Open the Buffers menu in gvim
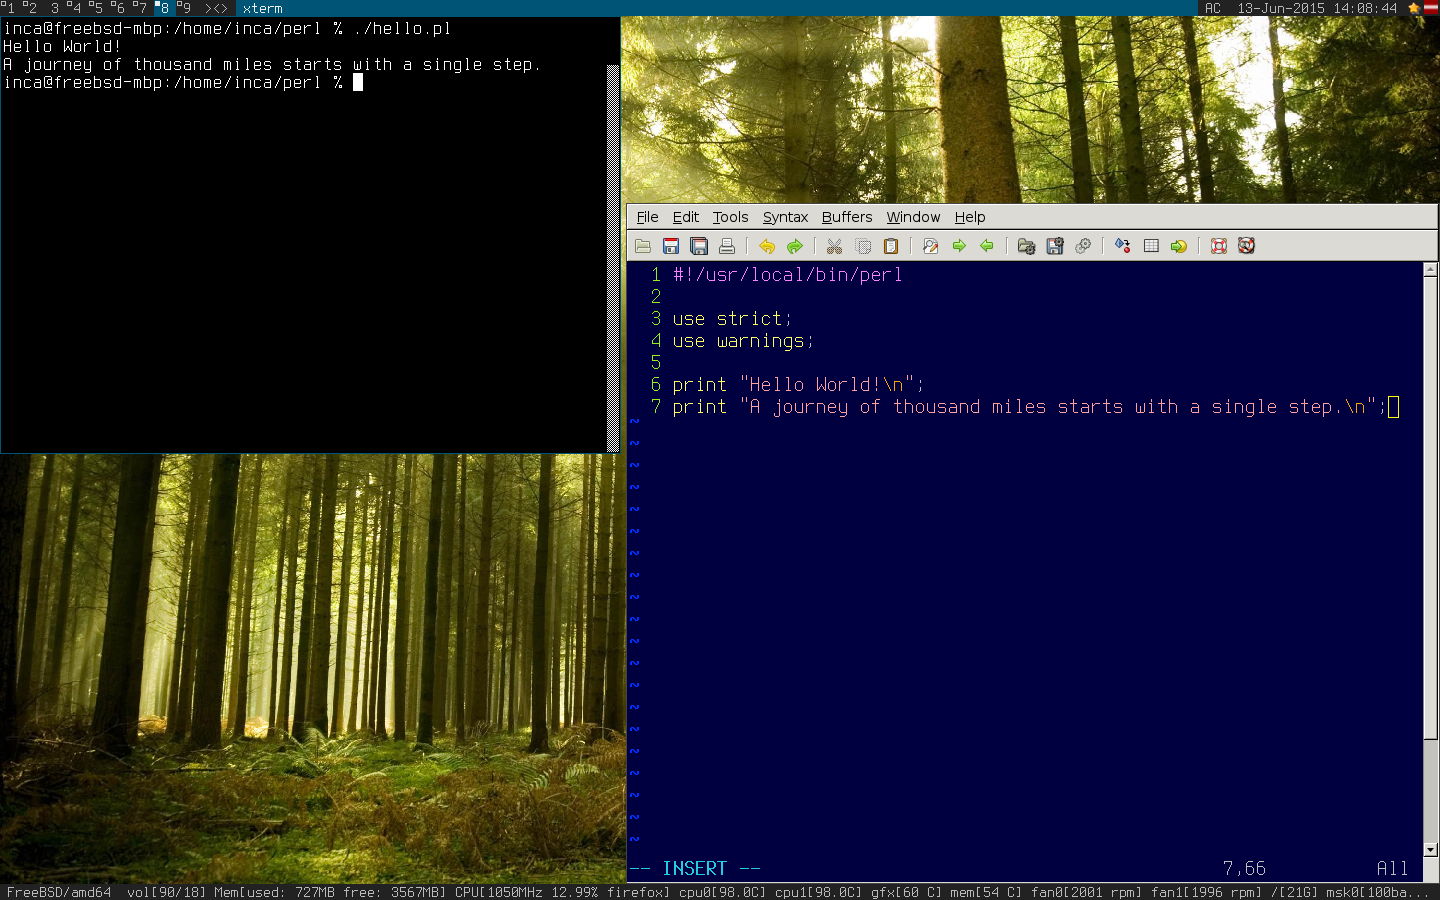The image size is (1440, 900). point(847,217)
